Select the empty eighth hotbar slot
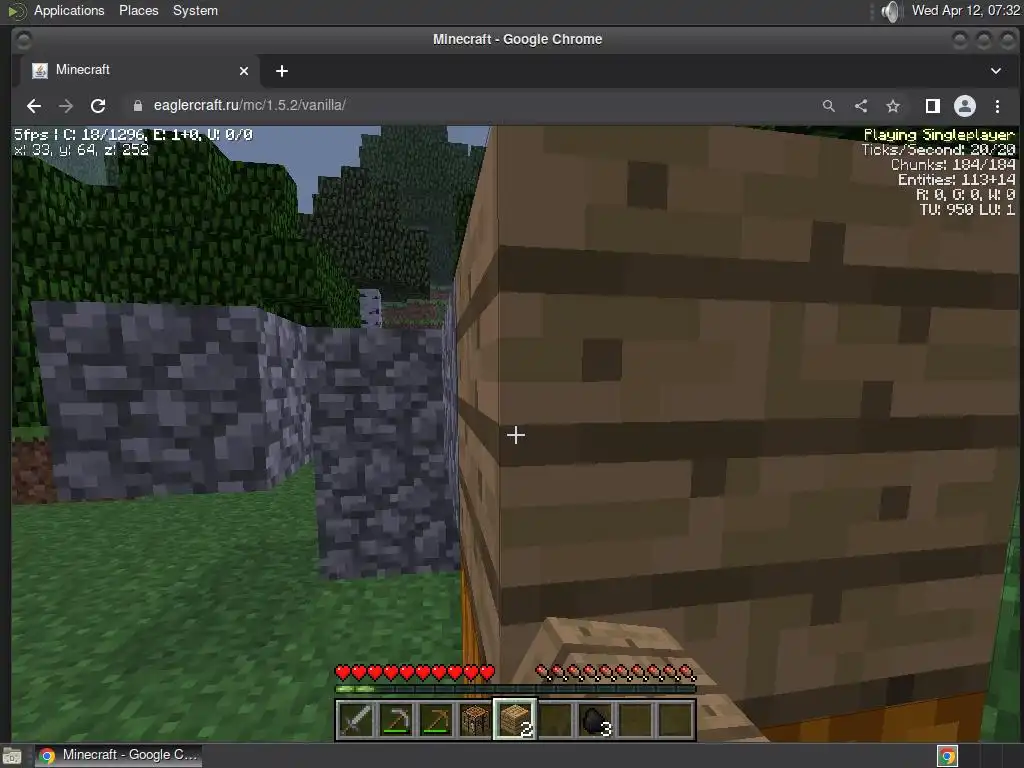The width and height of the screenshot is (1024, 768). click(635, 720)
